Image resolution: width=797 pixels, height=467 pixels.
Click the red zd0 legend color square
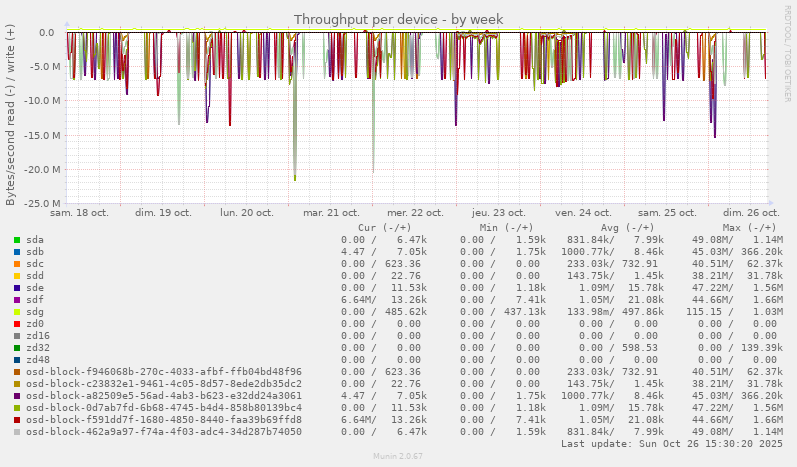(x=17, y=324)
